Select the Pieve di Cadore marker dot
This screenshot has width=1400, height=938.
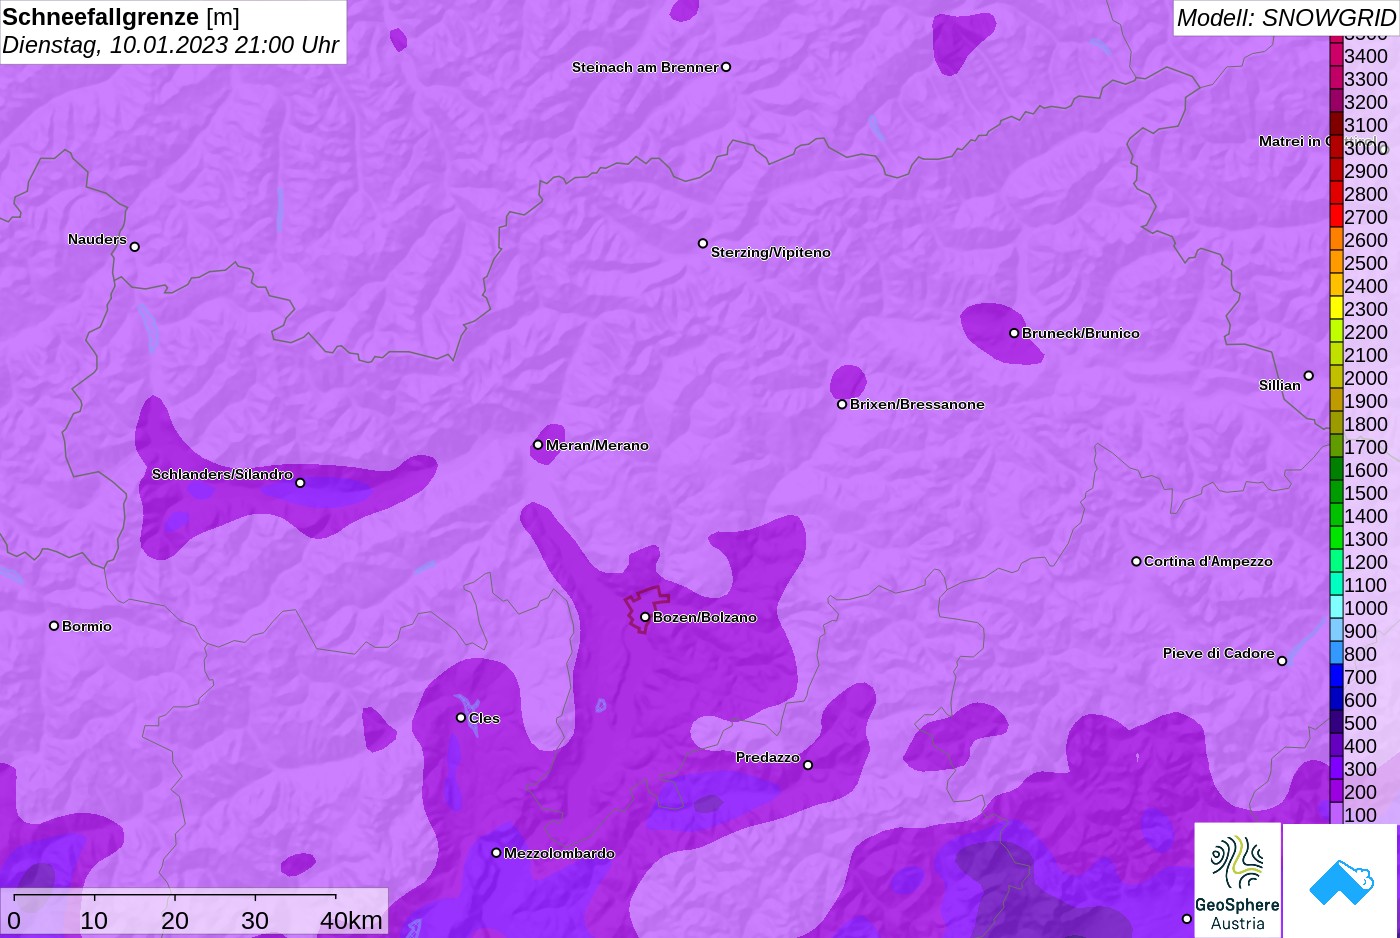point(1282,661)
